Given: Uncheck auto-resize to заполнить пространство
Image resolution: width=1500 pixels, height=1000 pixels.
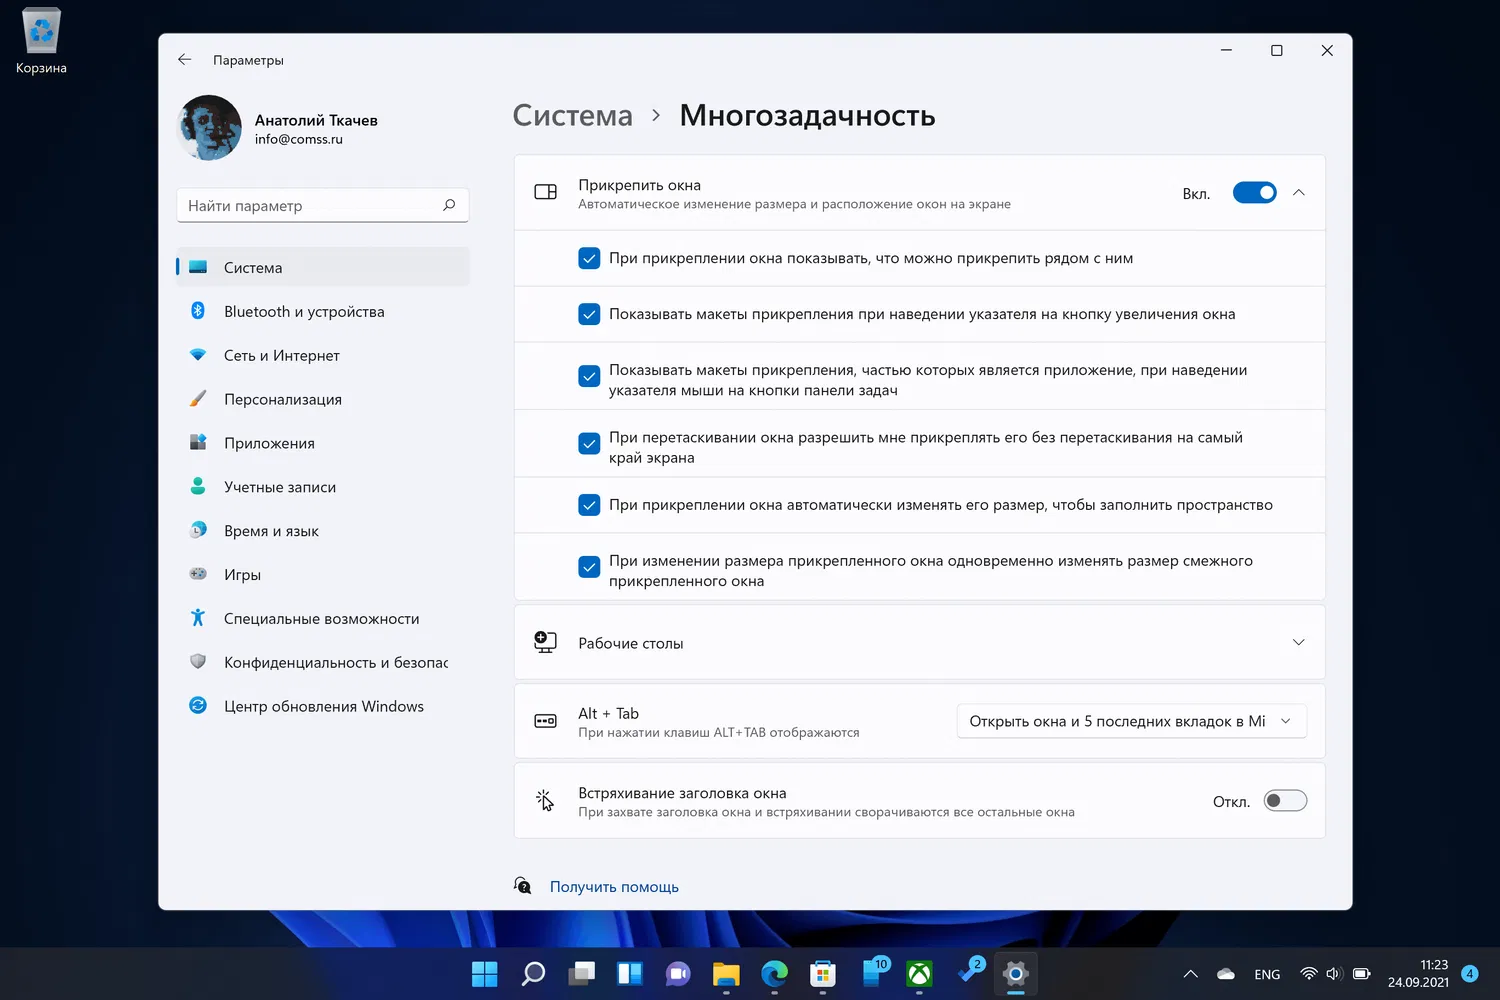Looking at the screenshot, I should click(589, 505).
